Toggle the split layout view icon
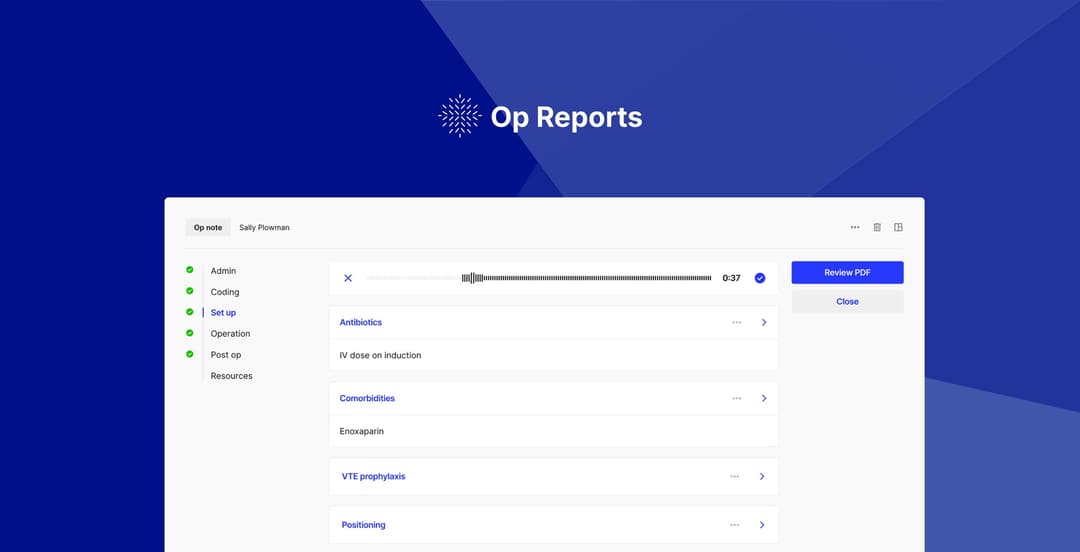This screenshot has width=1080, height=552. (898, 227)
